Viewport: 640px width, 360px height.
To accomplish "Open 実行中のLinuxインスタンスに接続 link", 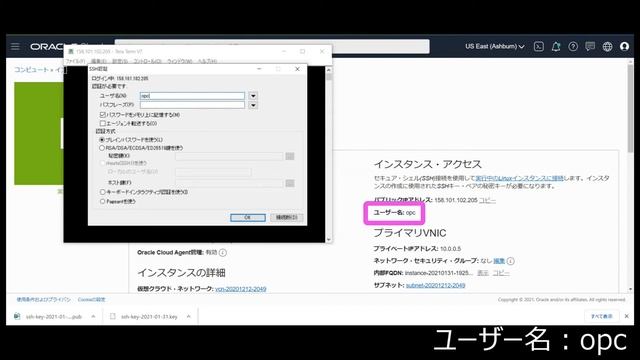I will point(519,178).
